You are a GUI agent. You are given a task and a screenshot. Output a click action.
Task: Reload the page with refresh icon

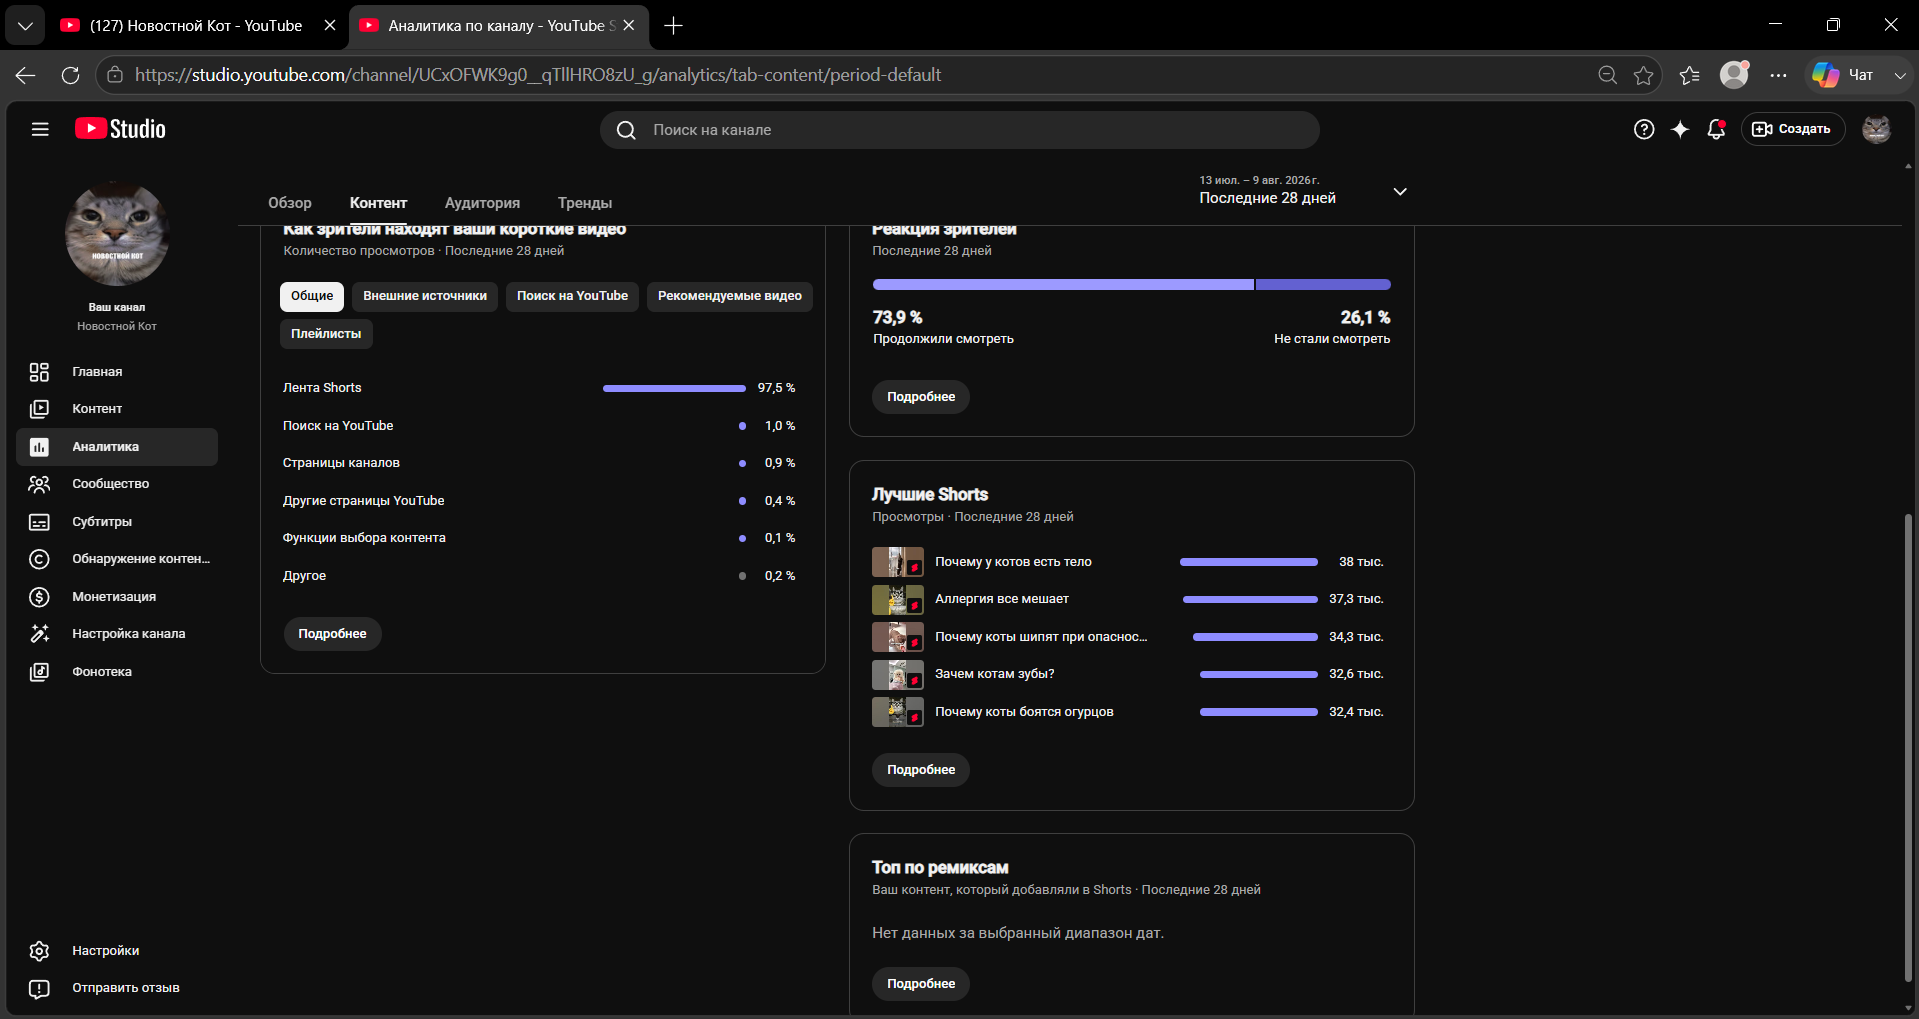70,75
